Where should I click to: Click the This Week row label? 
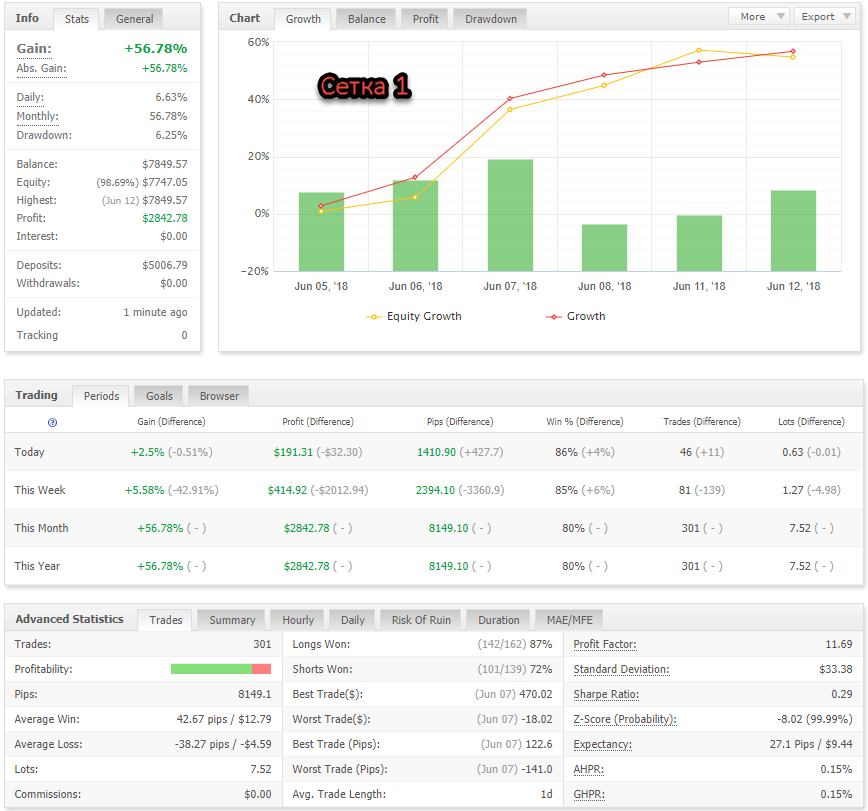40,490
